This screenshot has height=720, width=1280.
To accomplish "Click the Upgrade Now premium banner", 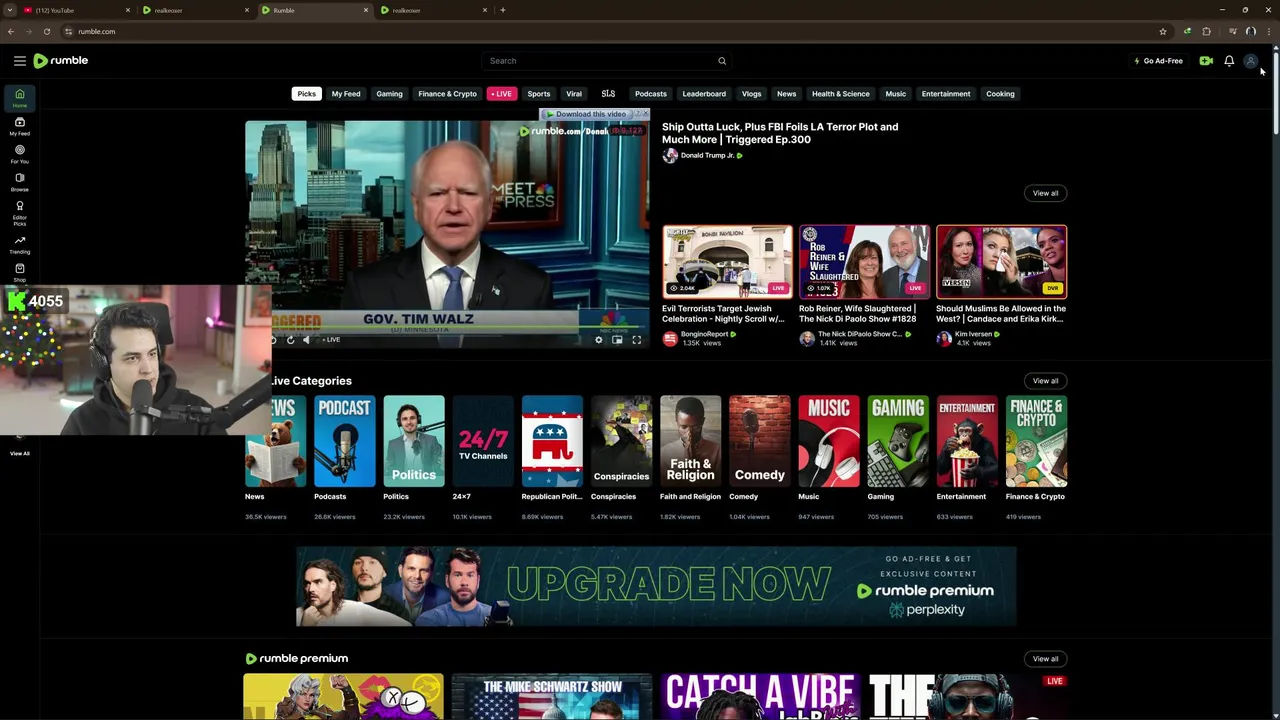I will (656, 586).
